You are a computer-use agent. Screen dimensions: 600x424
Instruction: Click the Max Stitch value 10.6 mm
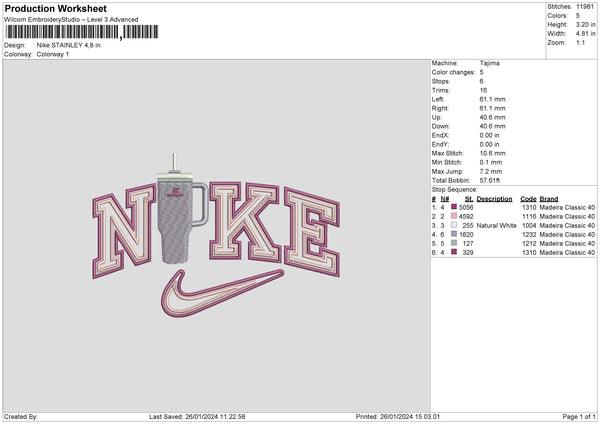(x=492, y=153)
